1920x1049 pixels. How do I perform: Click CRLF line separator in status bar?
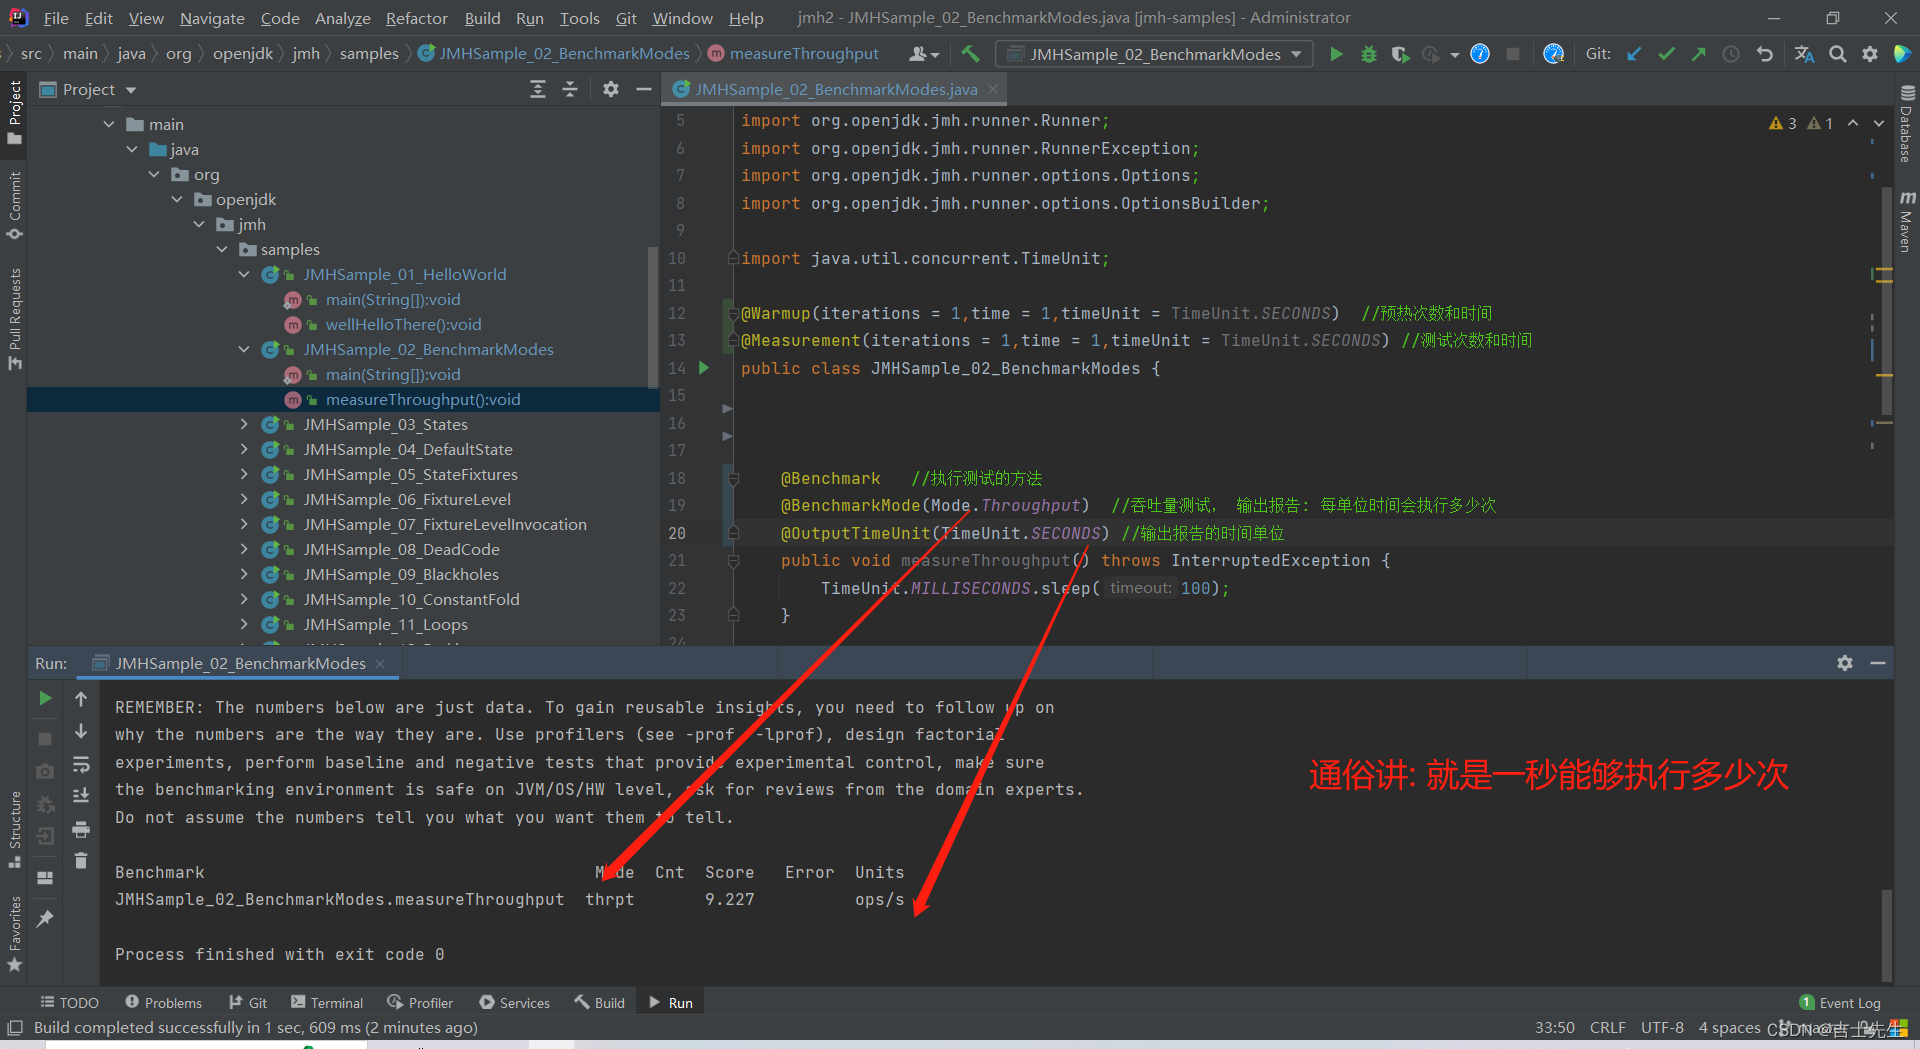1608,1027
